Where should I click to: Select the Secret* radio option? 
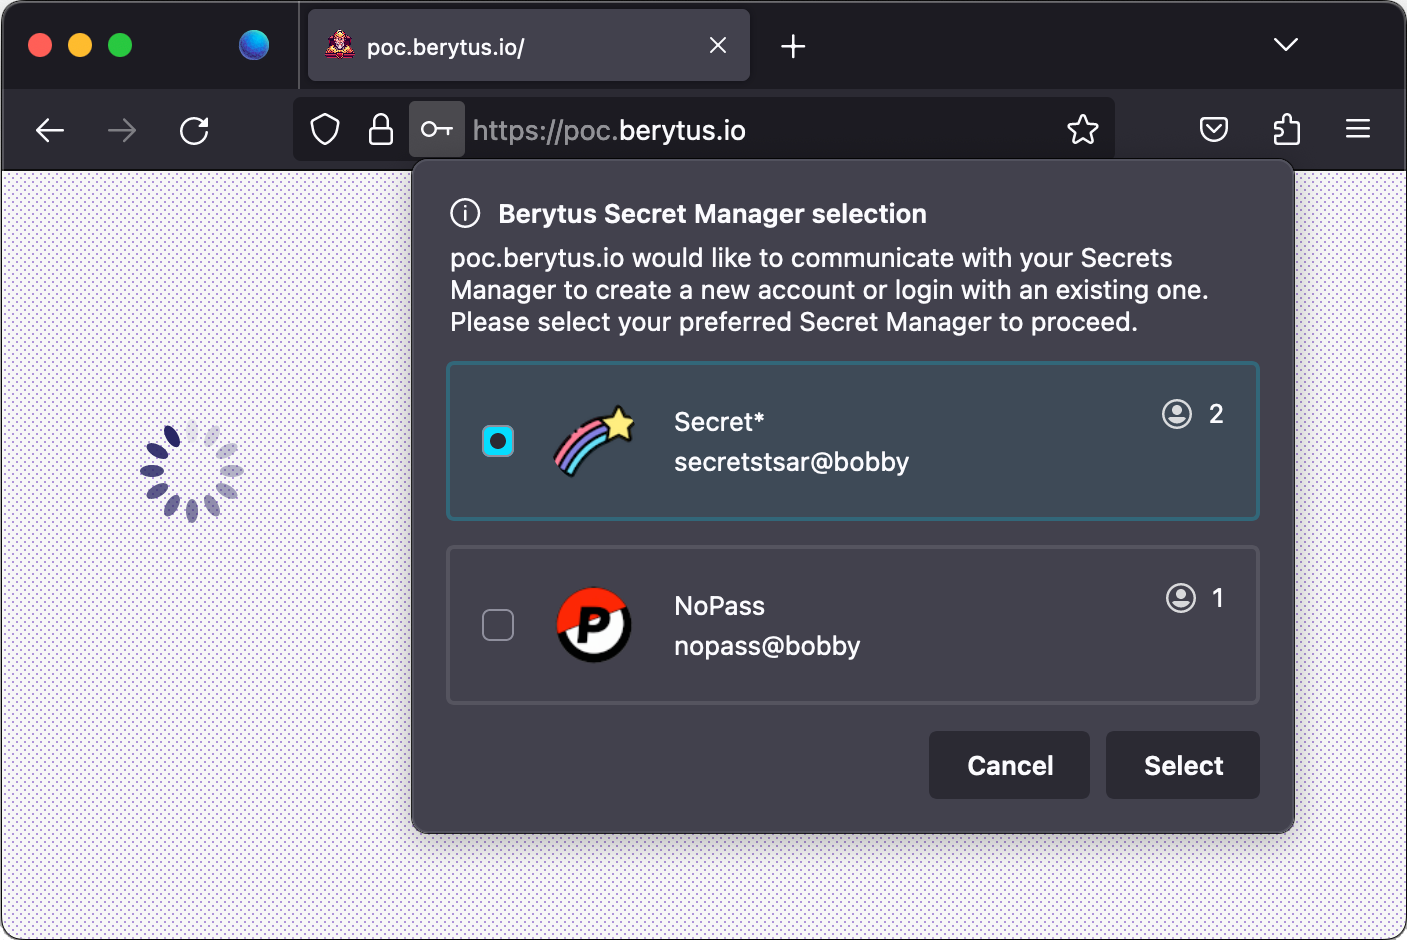point(498,441)
